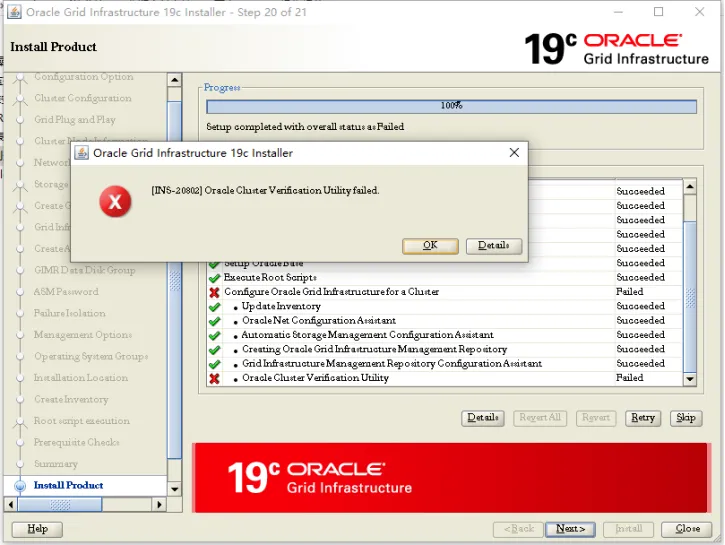Select the Oracle Cluster Verification Utility row
Screen dimensions: 725x545
(444, 378)
